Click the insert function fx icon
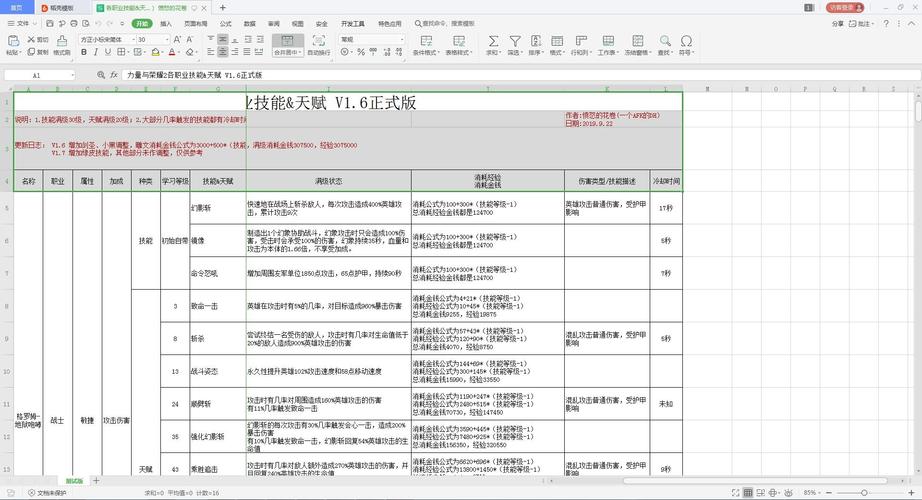 (x=113, y=75)
